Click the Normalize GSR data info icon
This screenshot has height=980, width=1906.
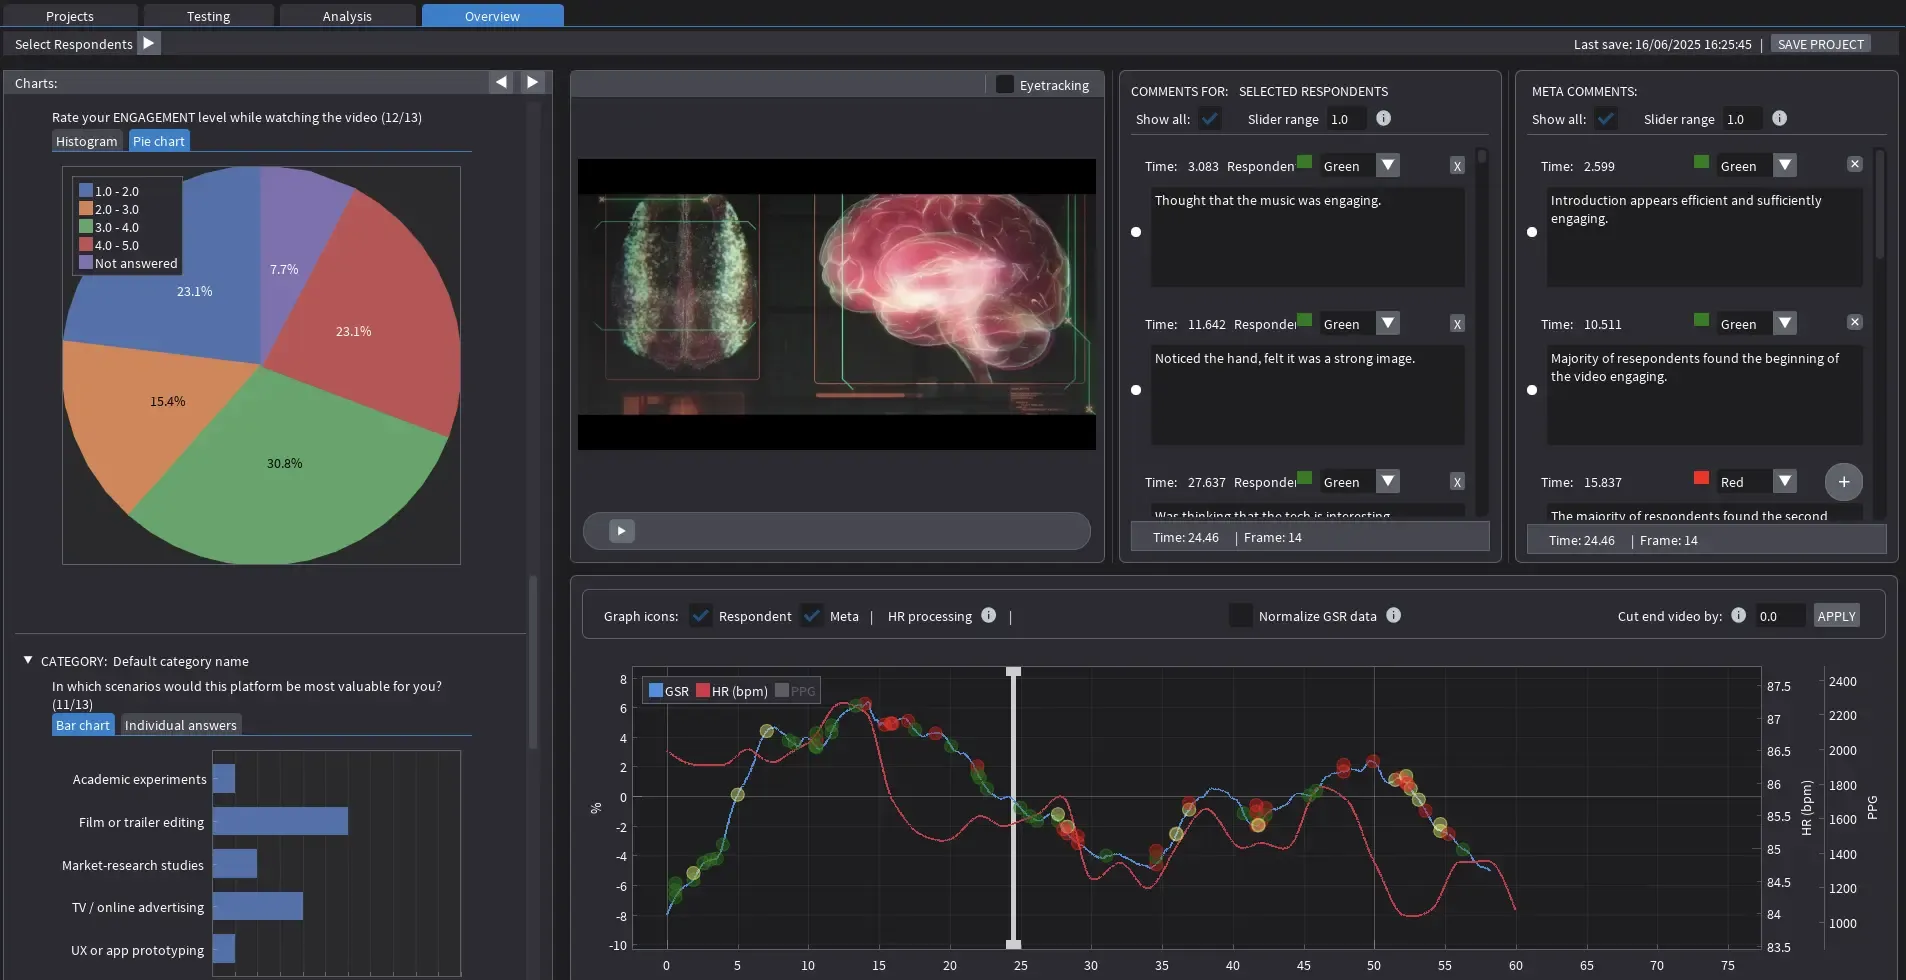[1394, 616]
